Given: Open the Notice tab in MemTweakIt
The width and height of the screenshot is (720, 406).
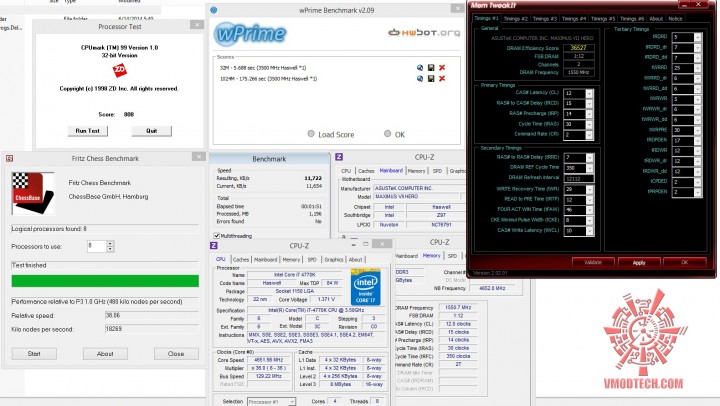Looking at the screenshot, I should coord(675,19).
